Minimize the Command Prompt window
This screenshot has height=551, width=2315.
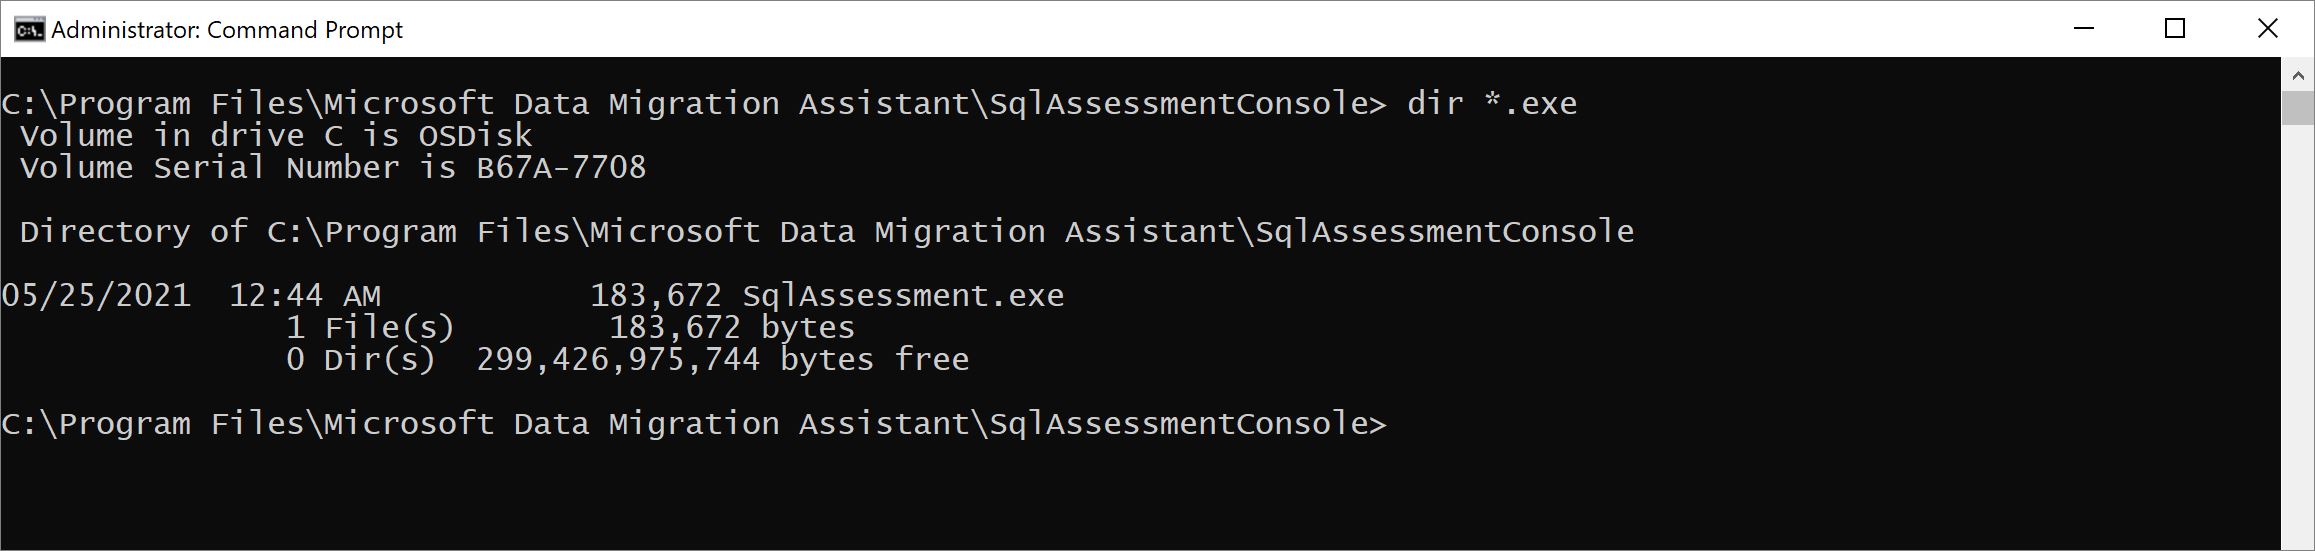point(2084,29)
